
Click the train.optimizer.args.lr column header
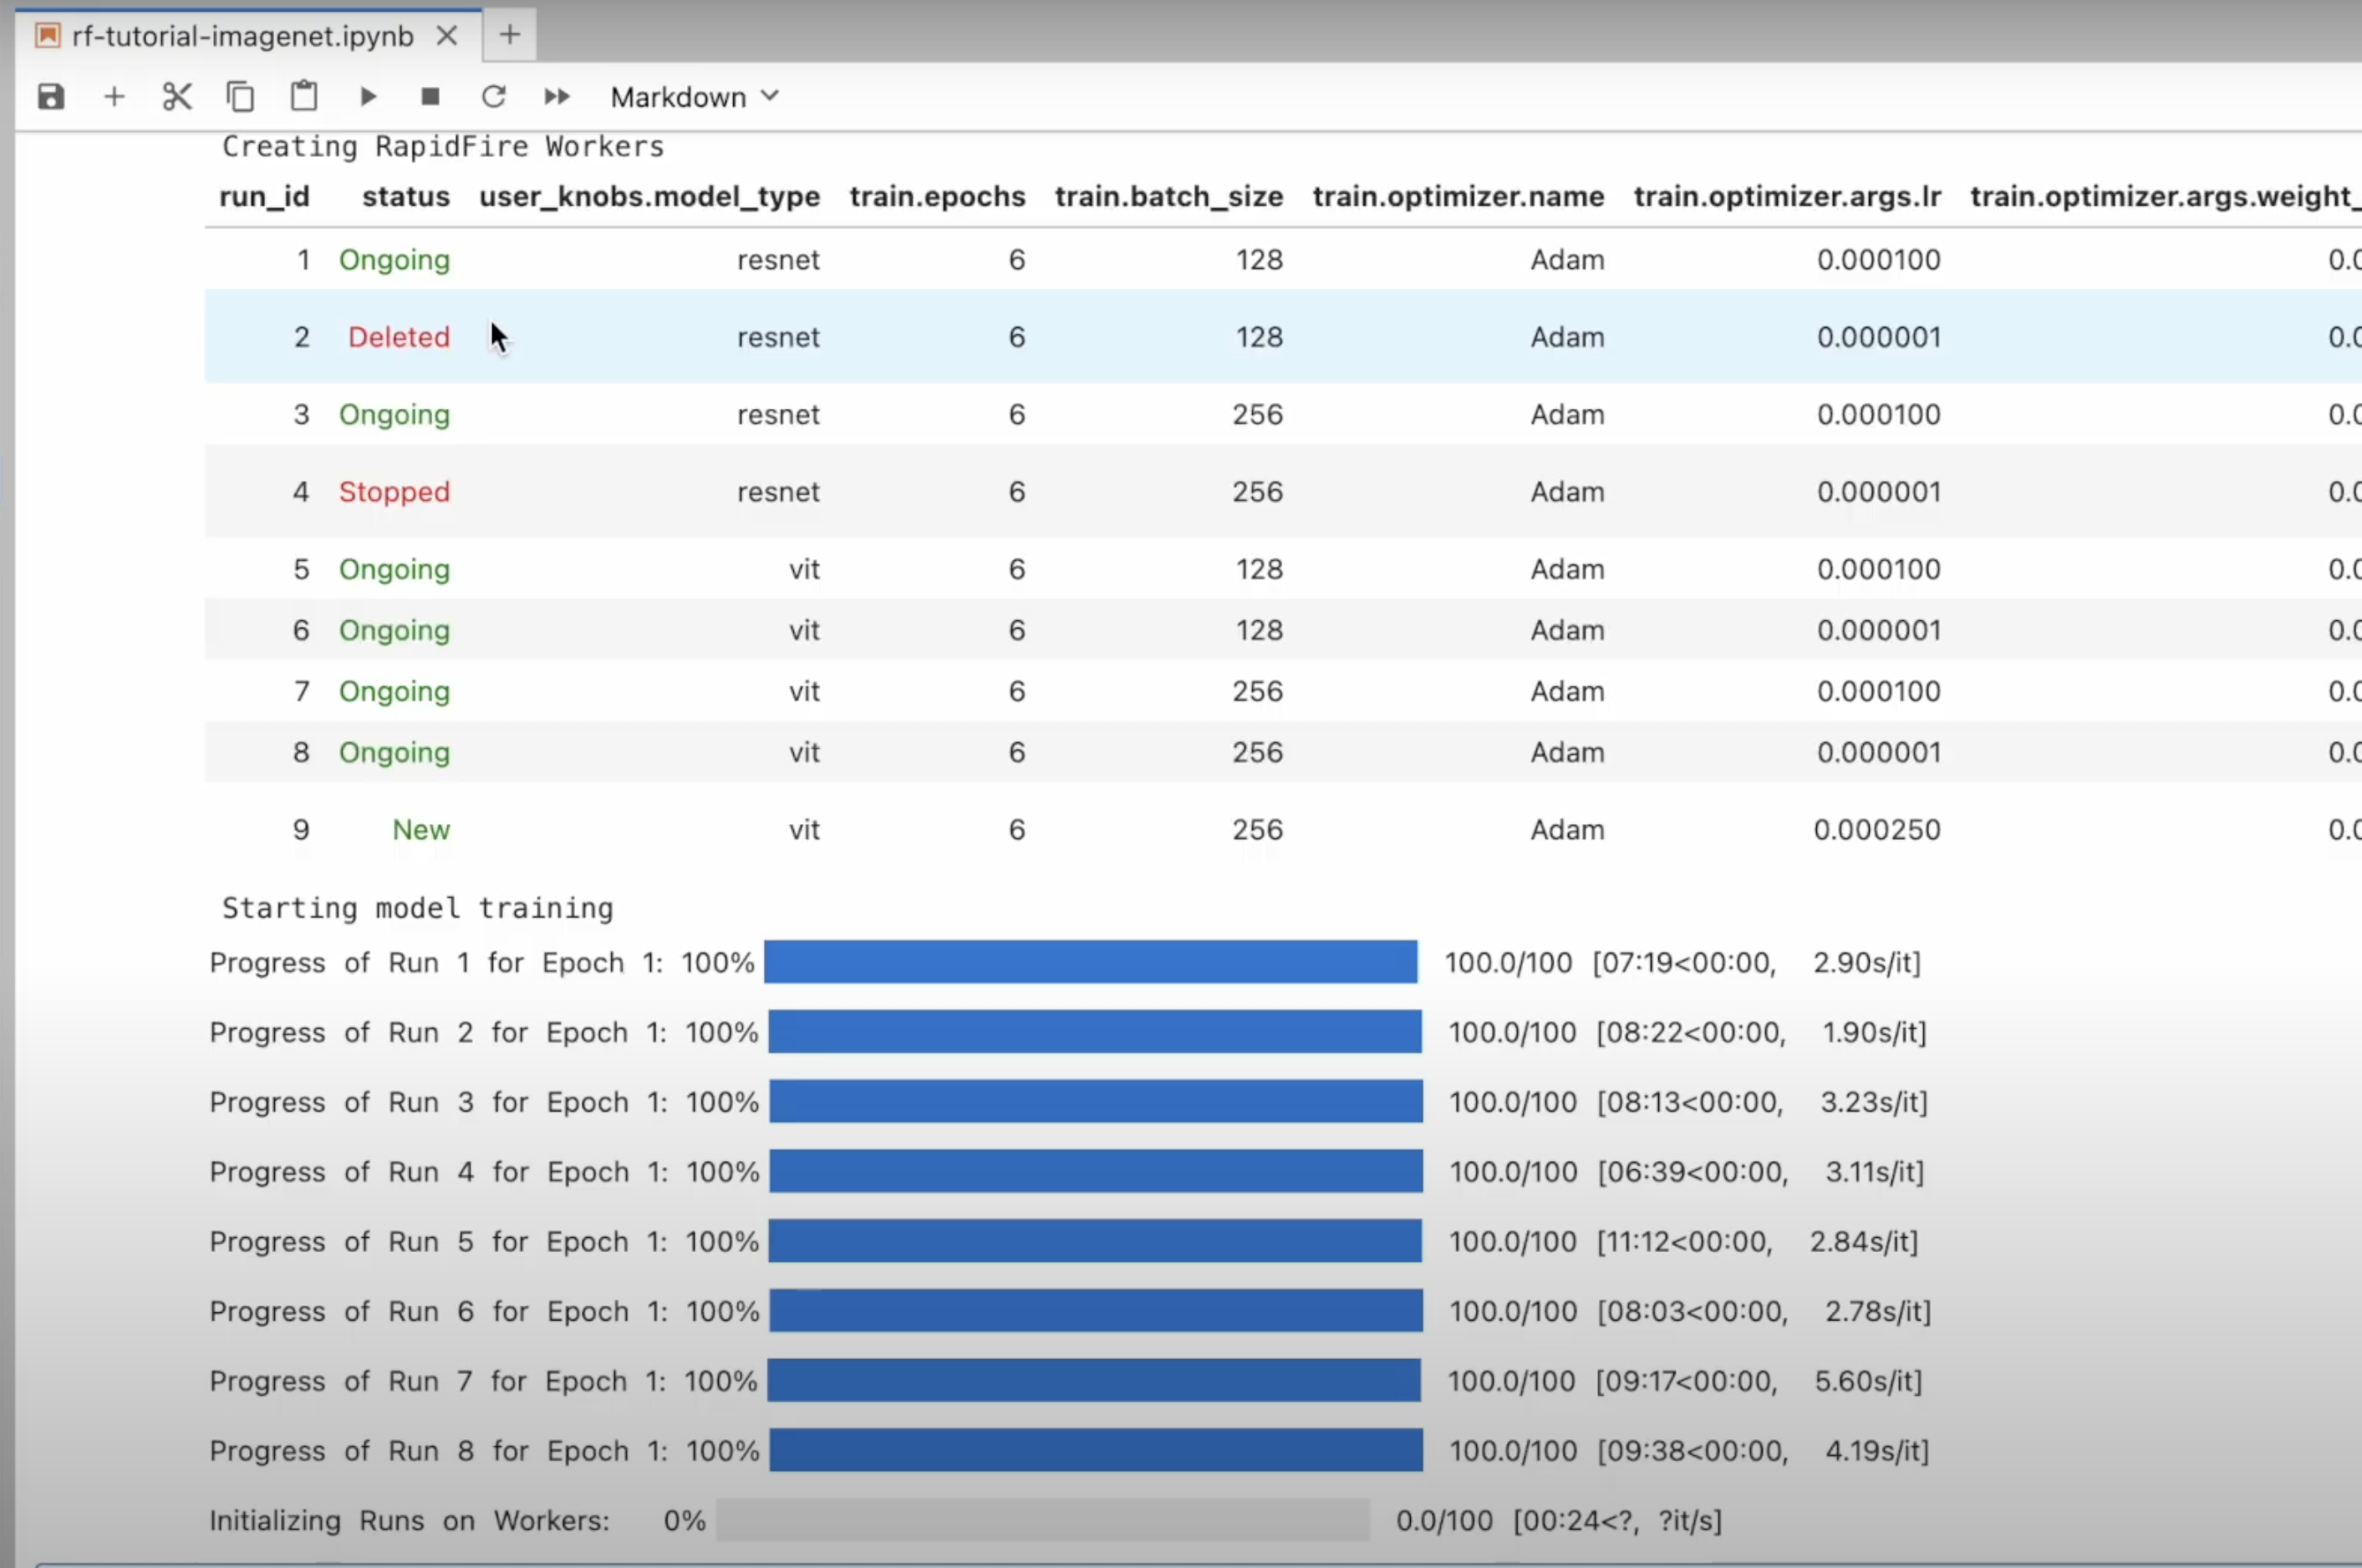tap(1787, 196)
